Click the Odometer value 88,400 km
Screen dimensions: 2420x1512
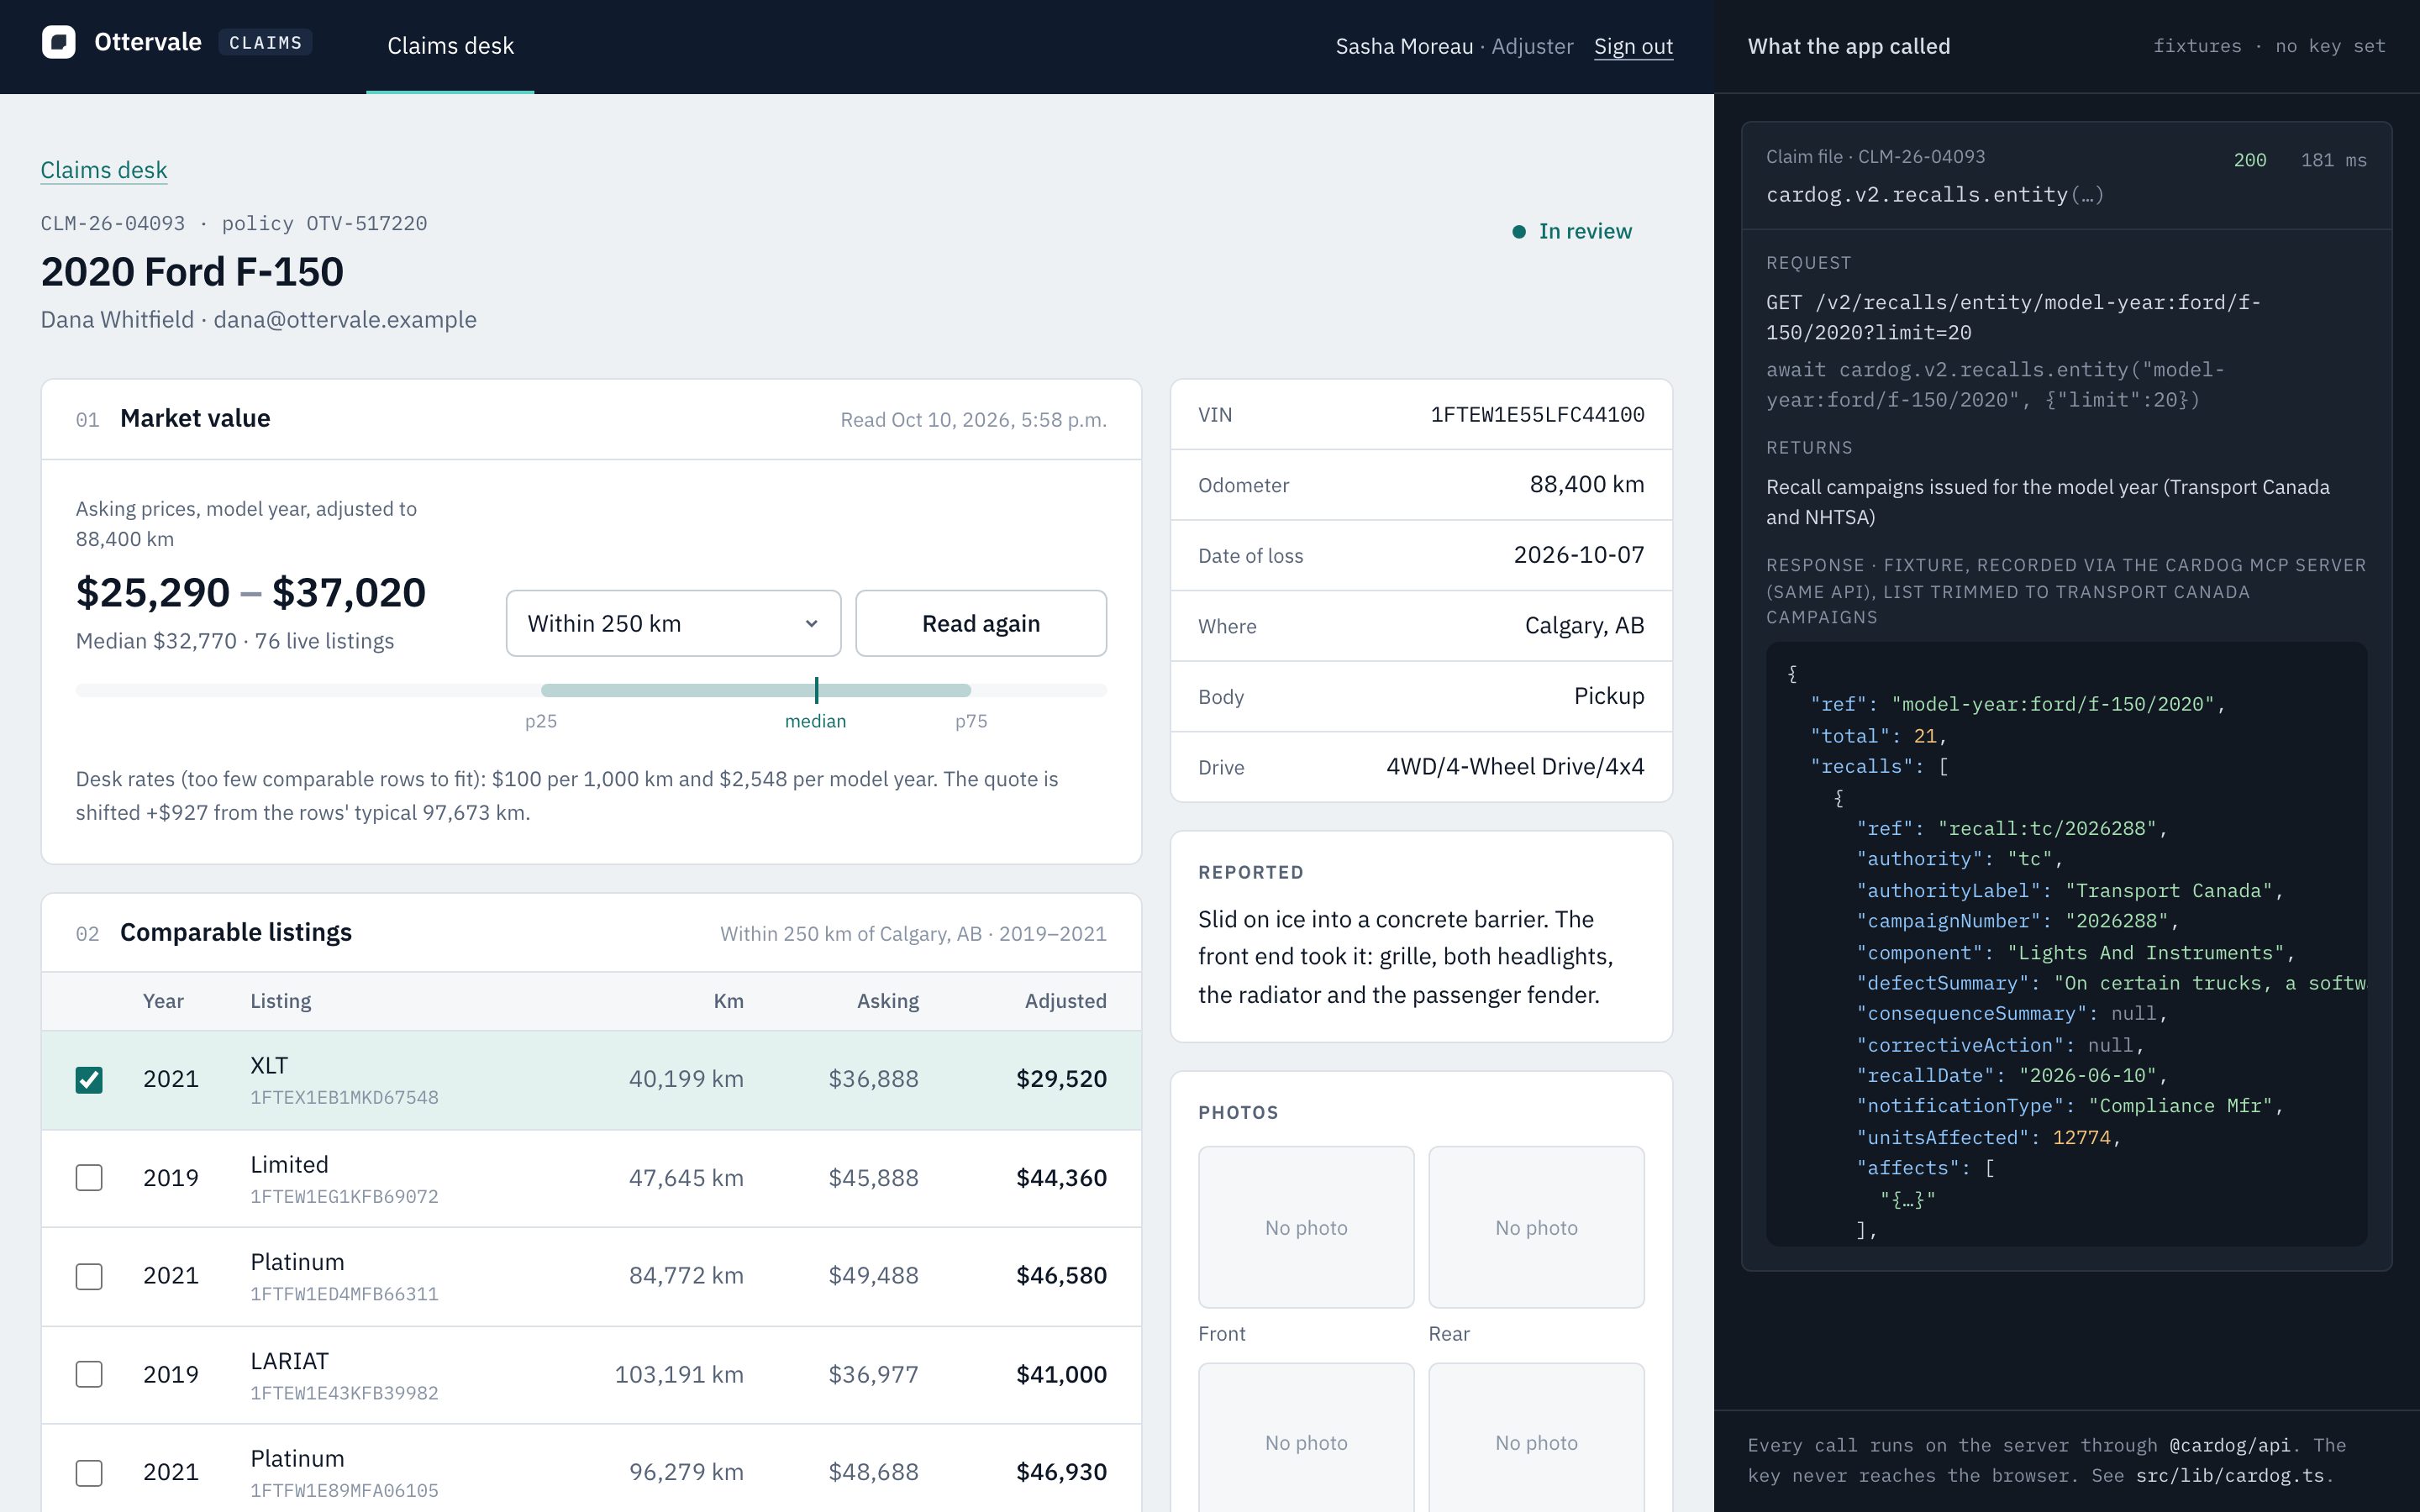[1587, 485]
